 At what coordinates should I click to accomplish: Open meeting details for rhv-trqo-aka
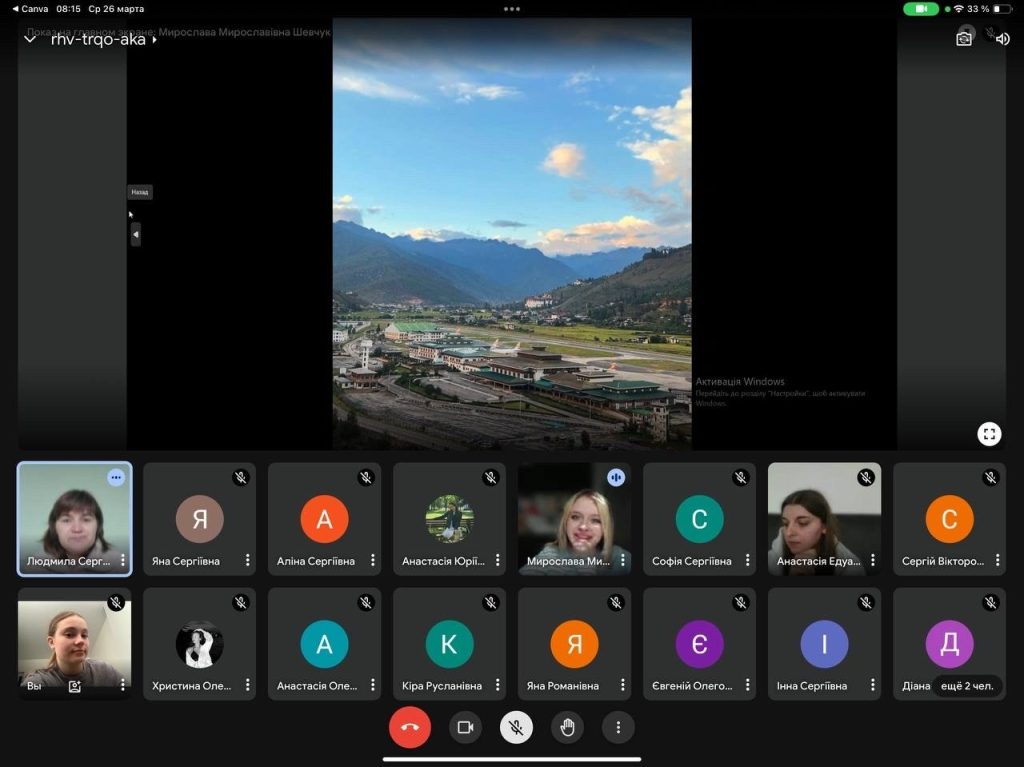(104, 40)
